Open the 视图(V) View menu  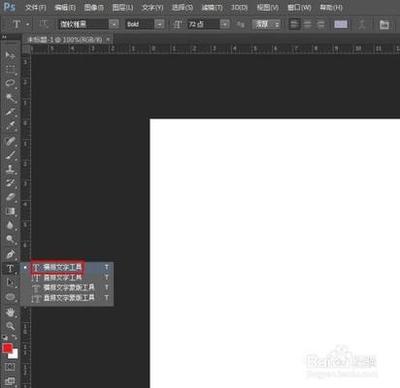268,7
